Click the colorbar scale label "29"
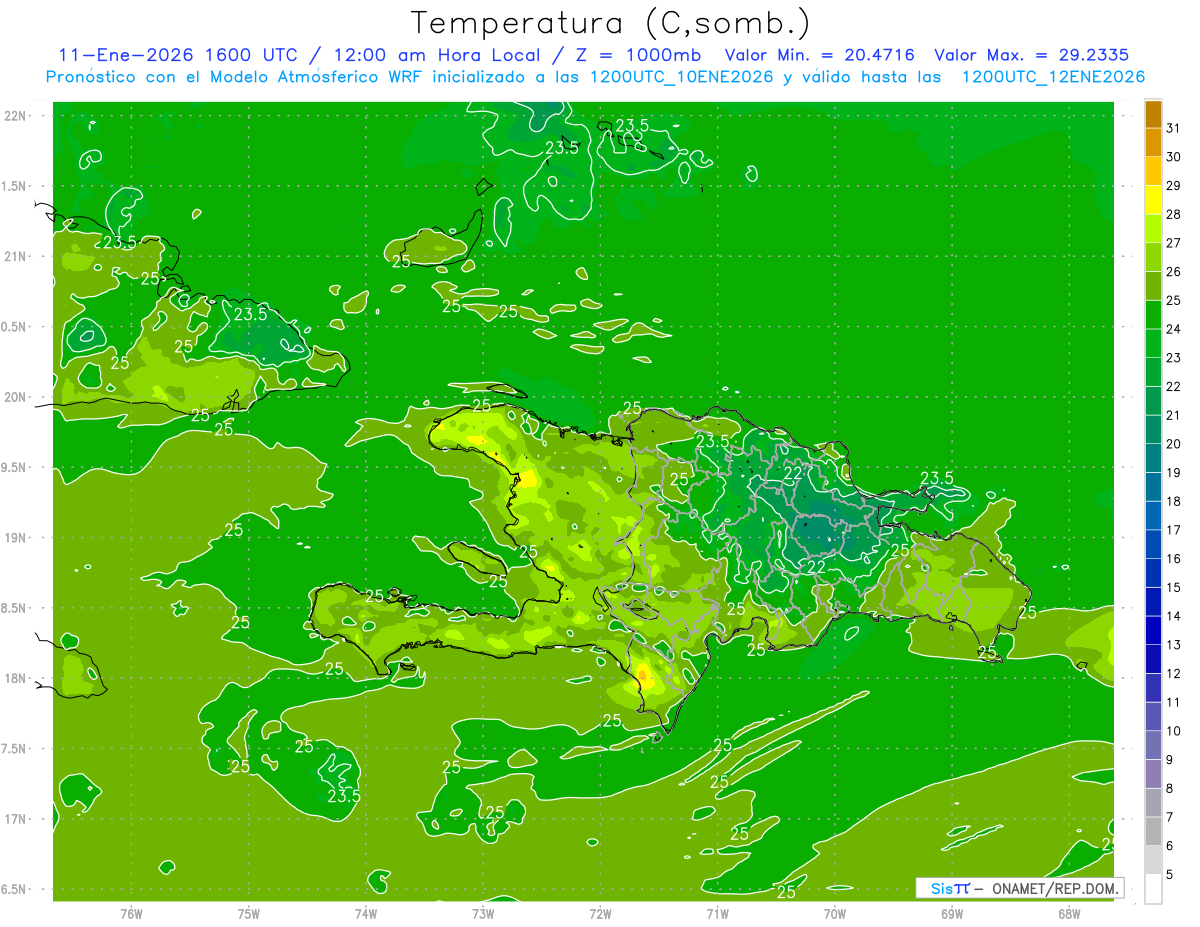Screen dimensions: 1200x927 pos(1174,185)
